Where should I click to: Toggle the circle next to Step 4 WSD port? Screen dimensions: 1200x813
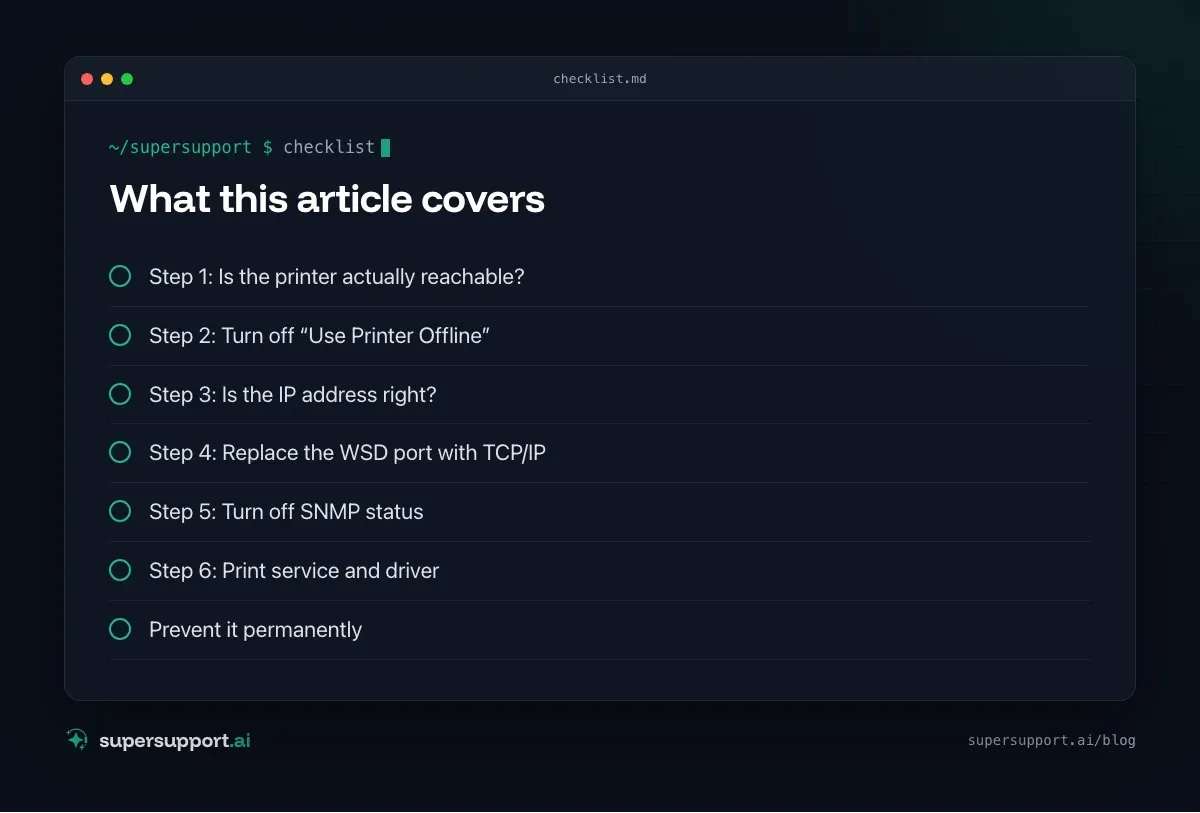(120, 452)
